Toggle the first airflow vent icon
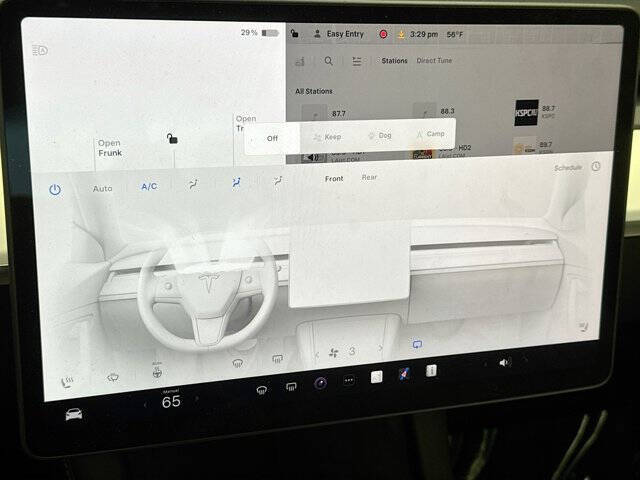This screenshot has height=480, width=640. coord(194,184)
